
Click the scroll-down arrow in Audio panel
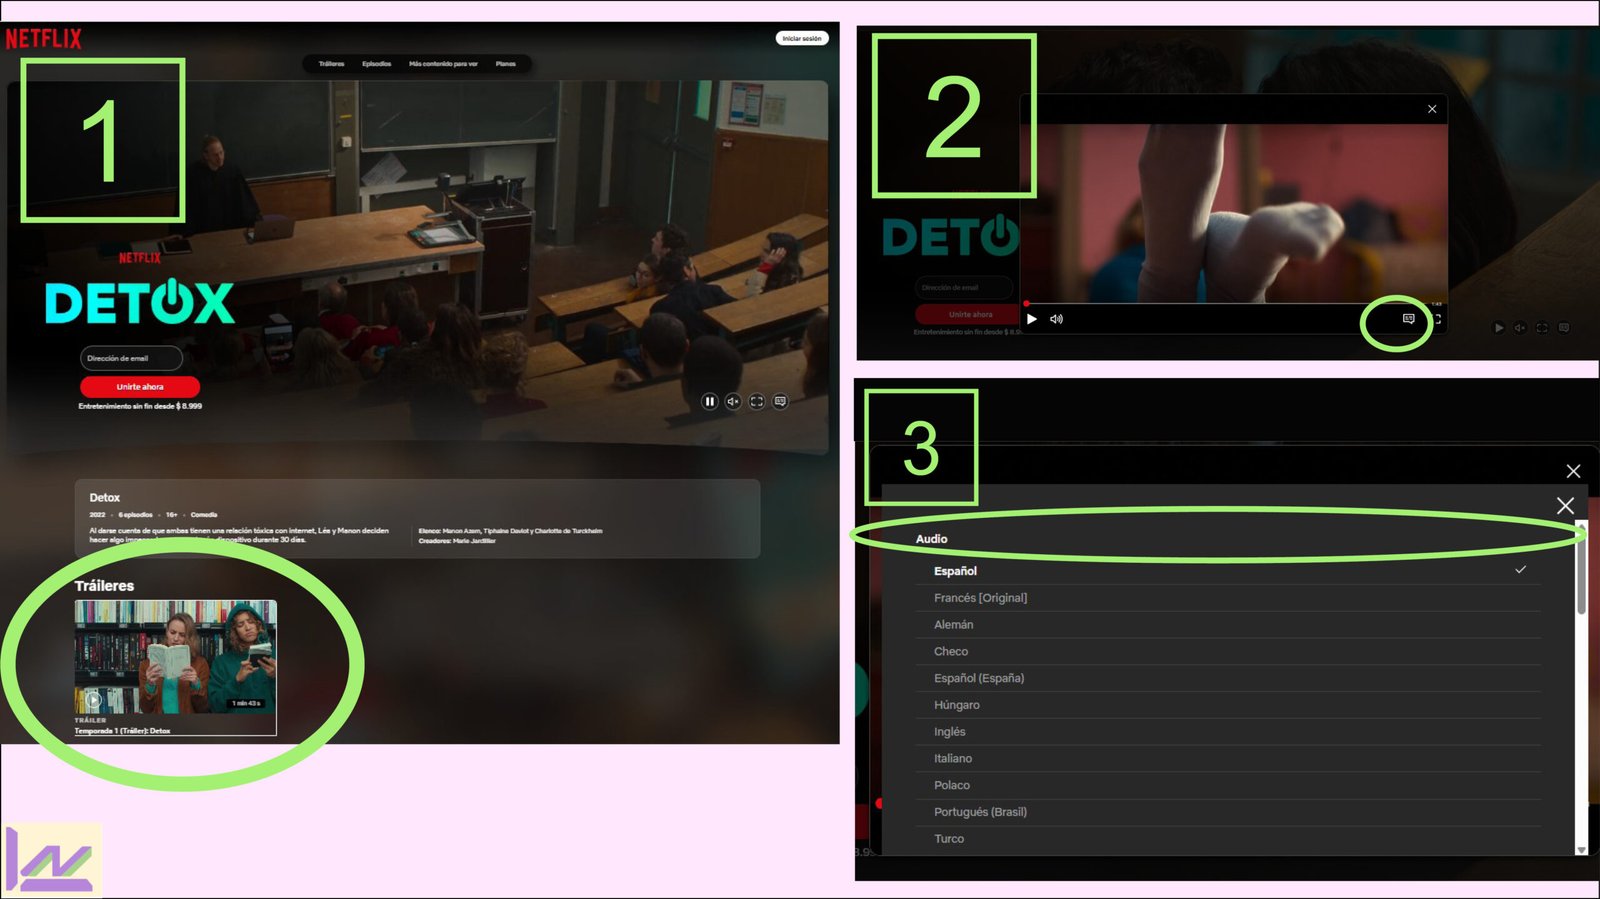(1581, 850)
